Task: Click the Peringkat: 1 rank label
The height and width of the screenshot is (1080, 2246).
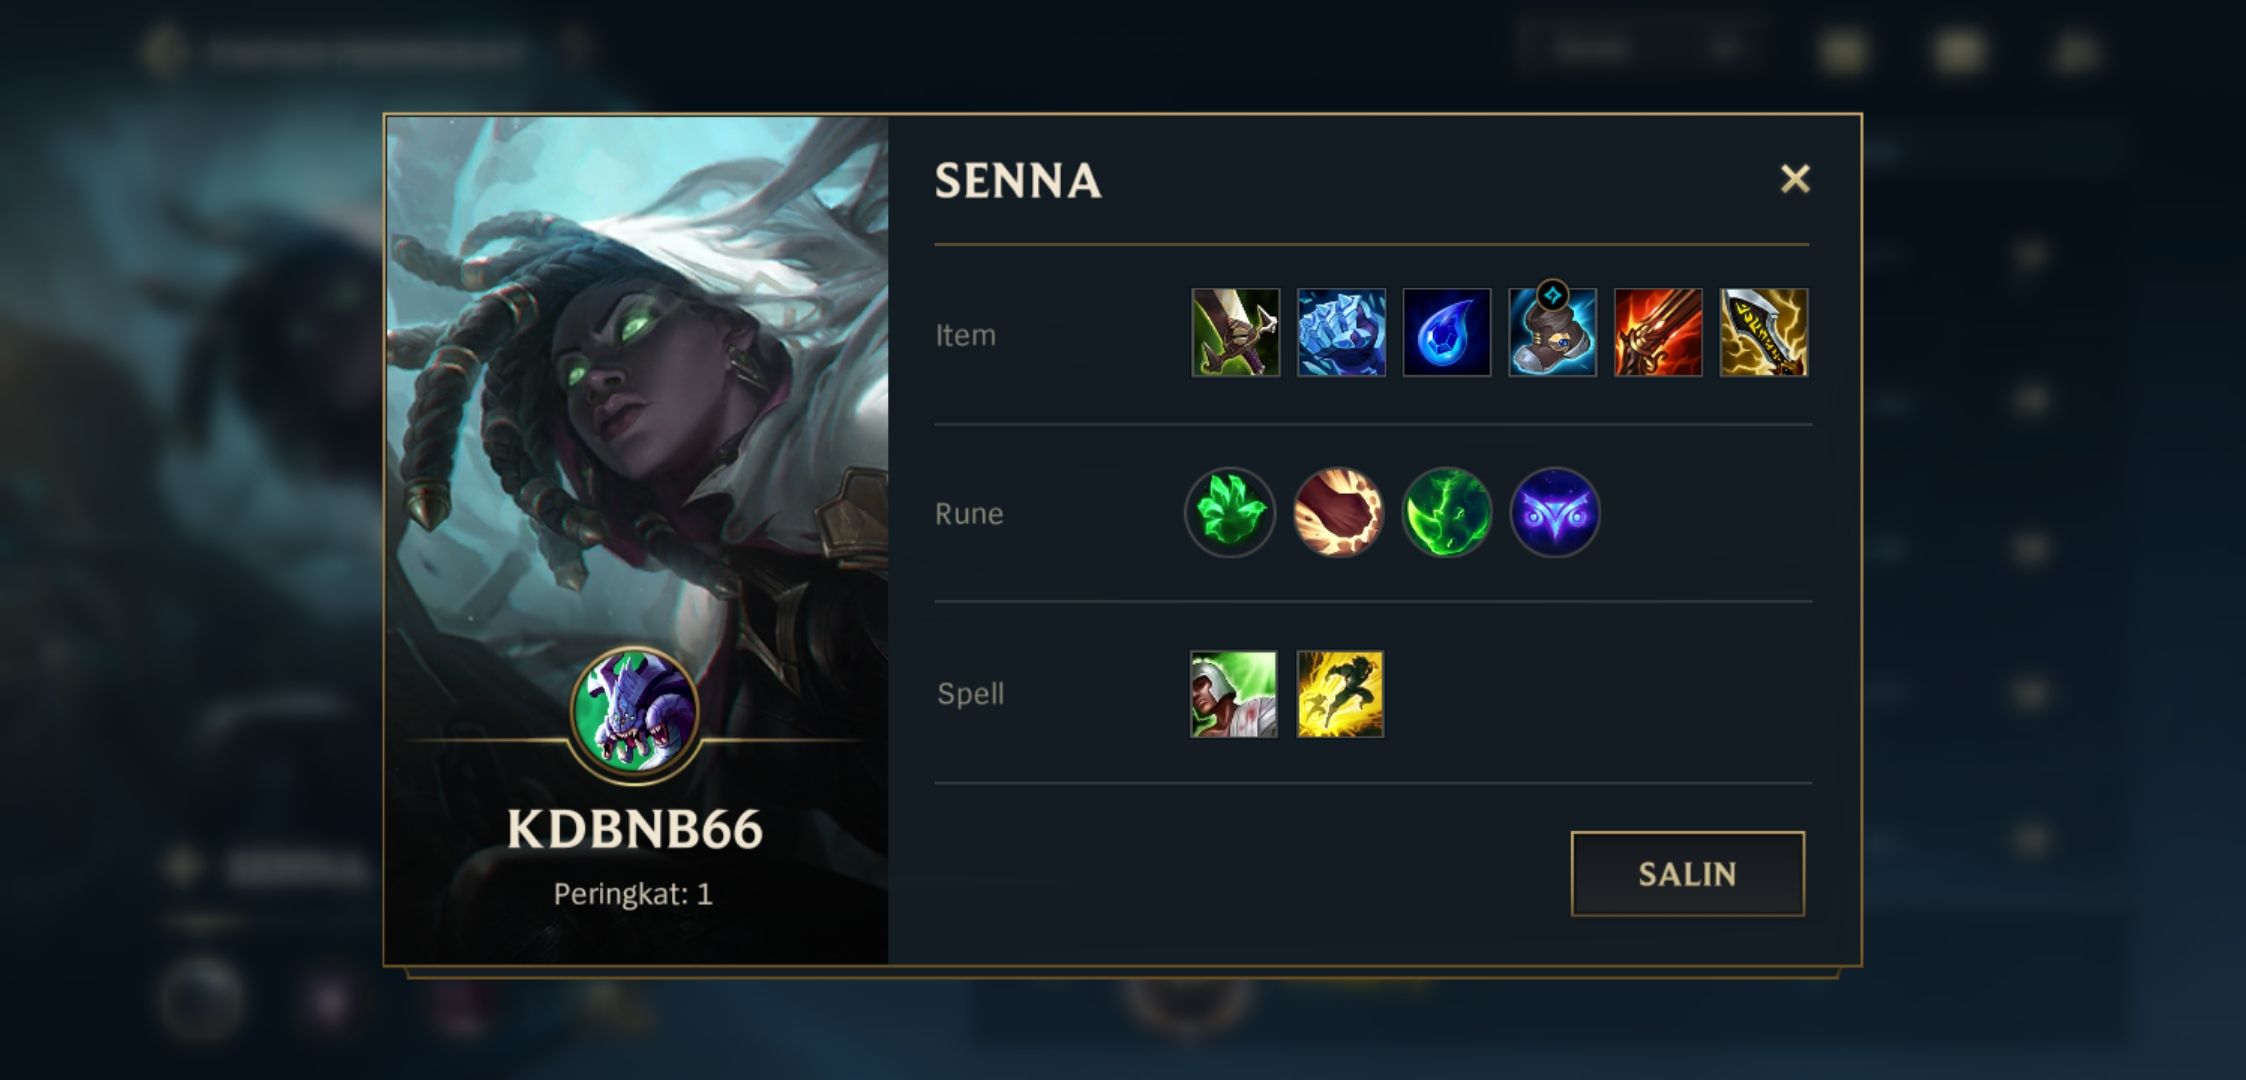Action: (x=633, y=894)
